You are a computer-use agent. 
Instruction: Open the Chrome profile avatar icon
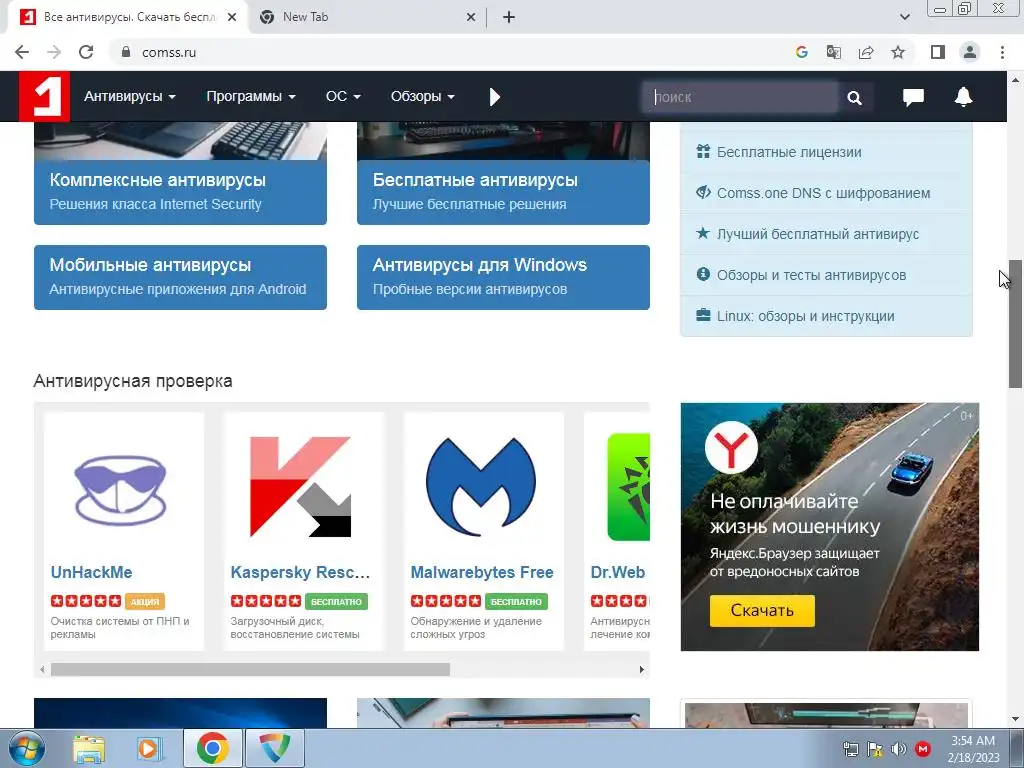(x=970, y=52)
